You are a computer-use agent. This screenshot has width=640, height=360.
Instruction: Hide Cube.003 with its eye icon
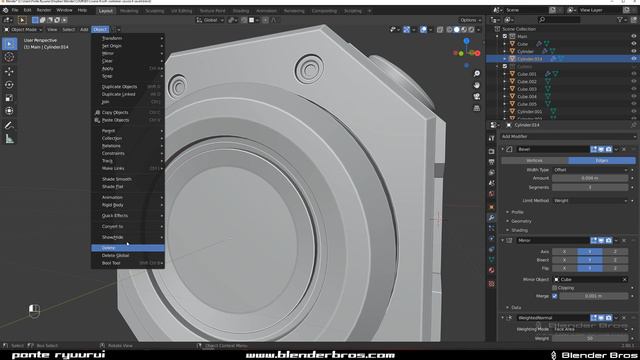633,89
